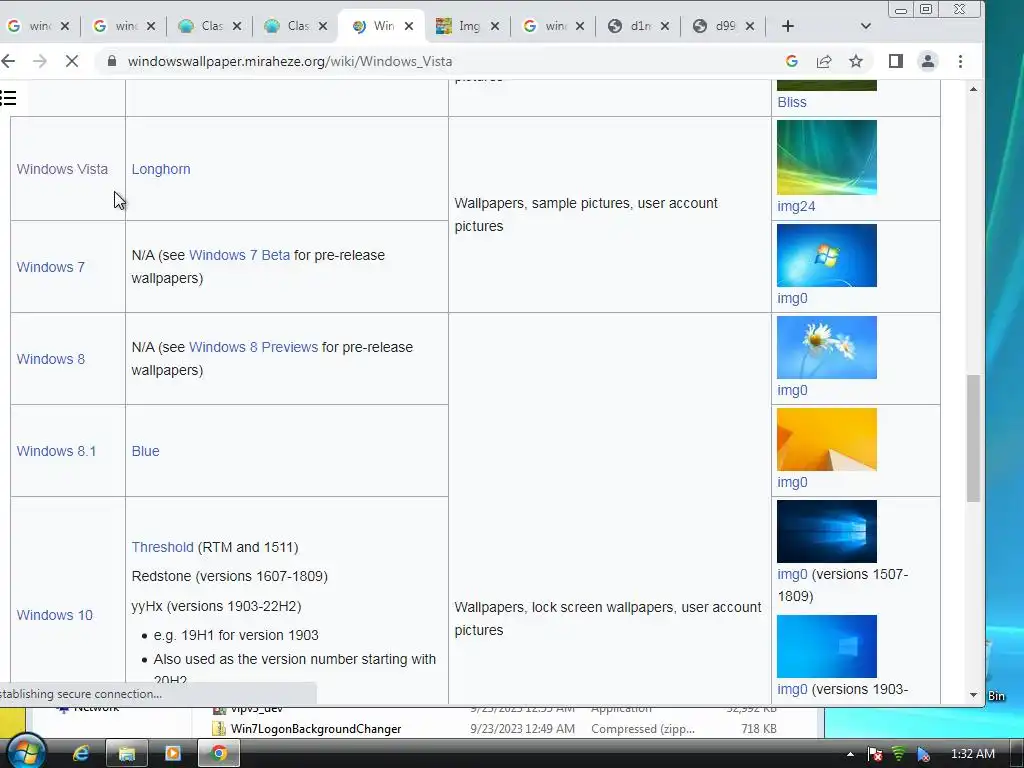Open the Windows 8.1 link
This screenshot has height=768, width=1024.
(x=56, y=451)
